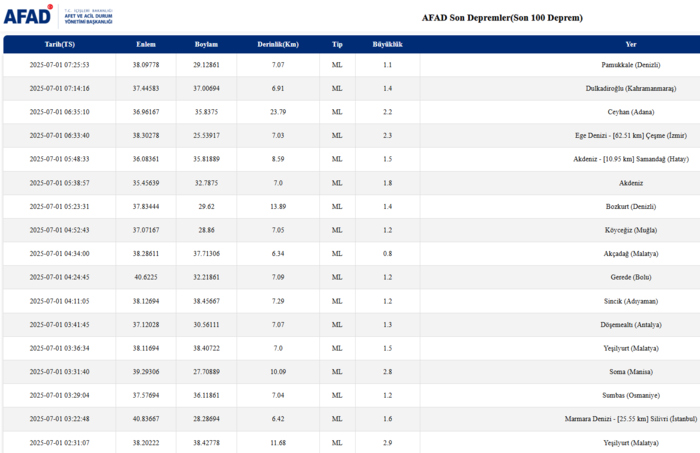Image resolution: width=700 pixels, height=453 pixels.
Task: Click the 2025-07-01 07:25:53 timestamp cell
Action: tap(59, 65)
